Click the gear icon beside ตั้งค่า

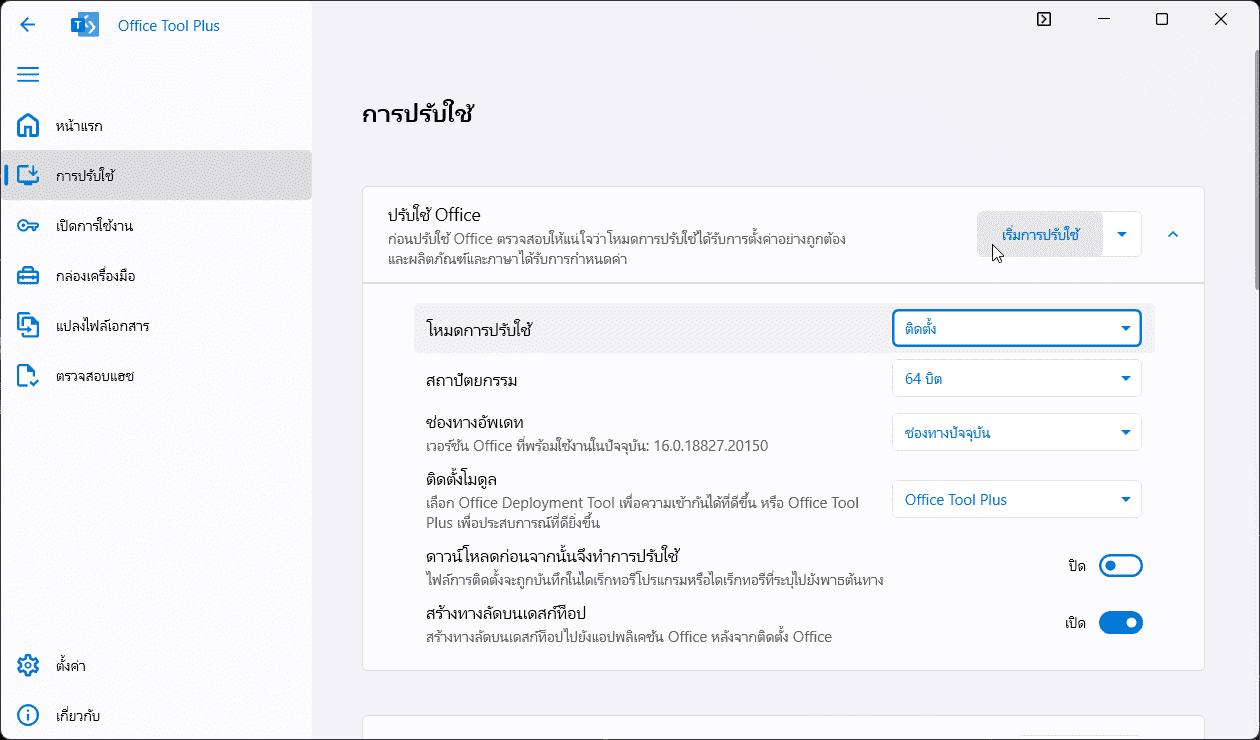[x=28, y=666]
